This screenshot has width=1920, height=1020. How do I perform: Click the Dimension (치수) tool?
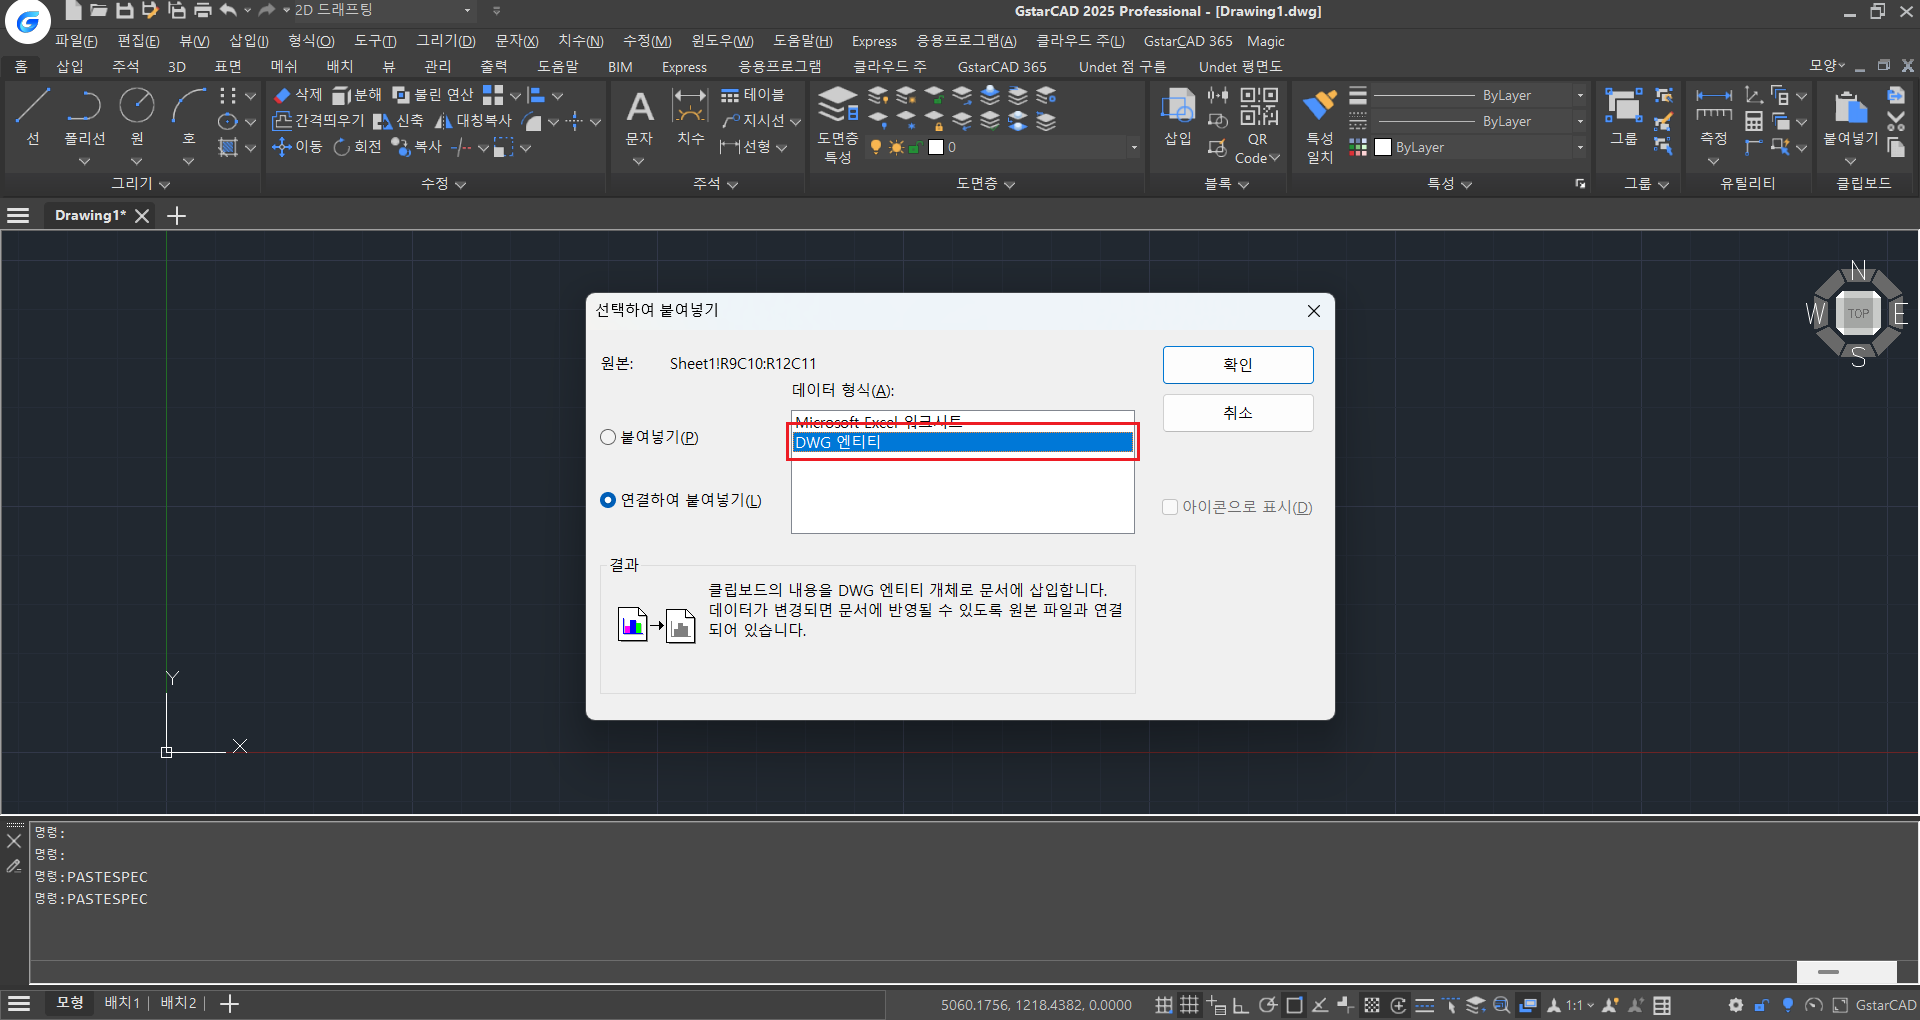(x=691, y=118)
